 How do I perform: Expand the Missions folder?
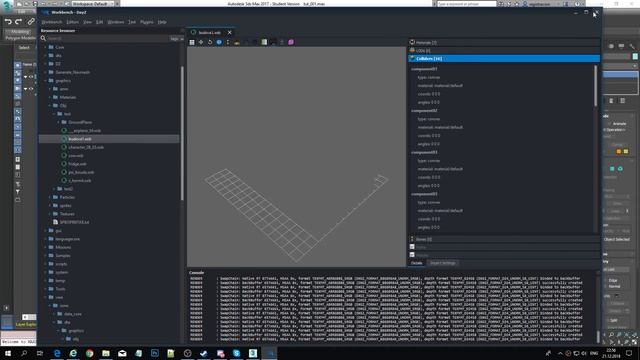(x=46, y=247)
